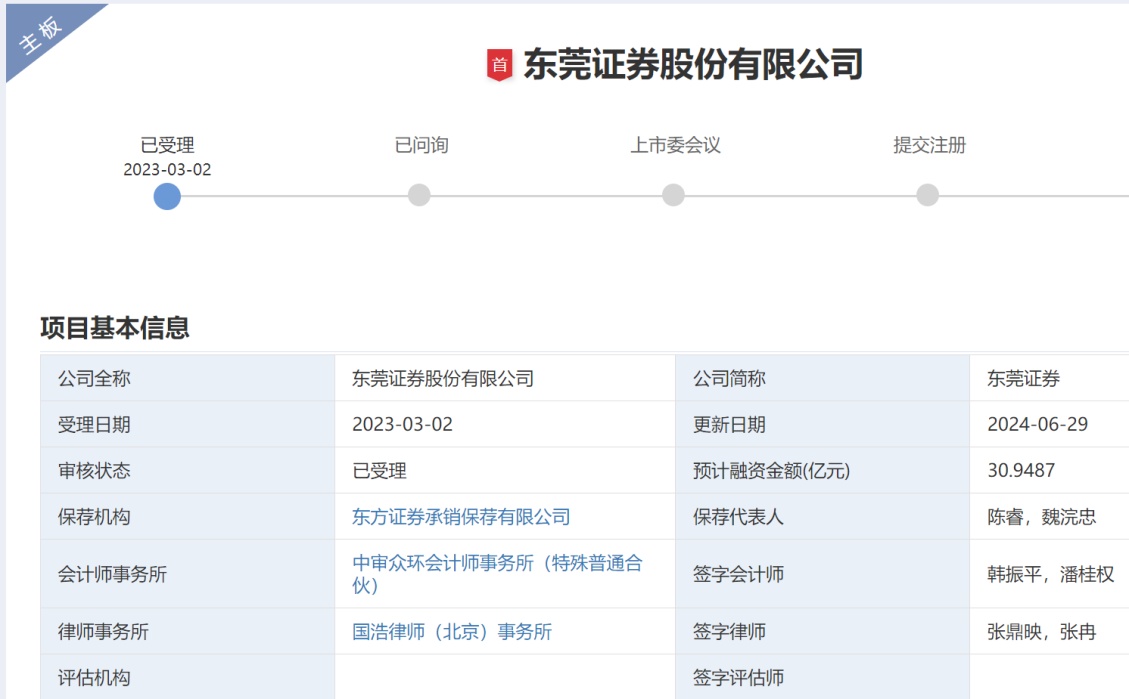1129x699 pixels.
Task: Click the 保荐代表人 field label
Action: coord(738,517)
